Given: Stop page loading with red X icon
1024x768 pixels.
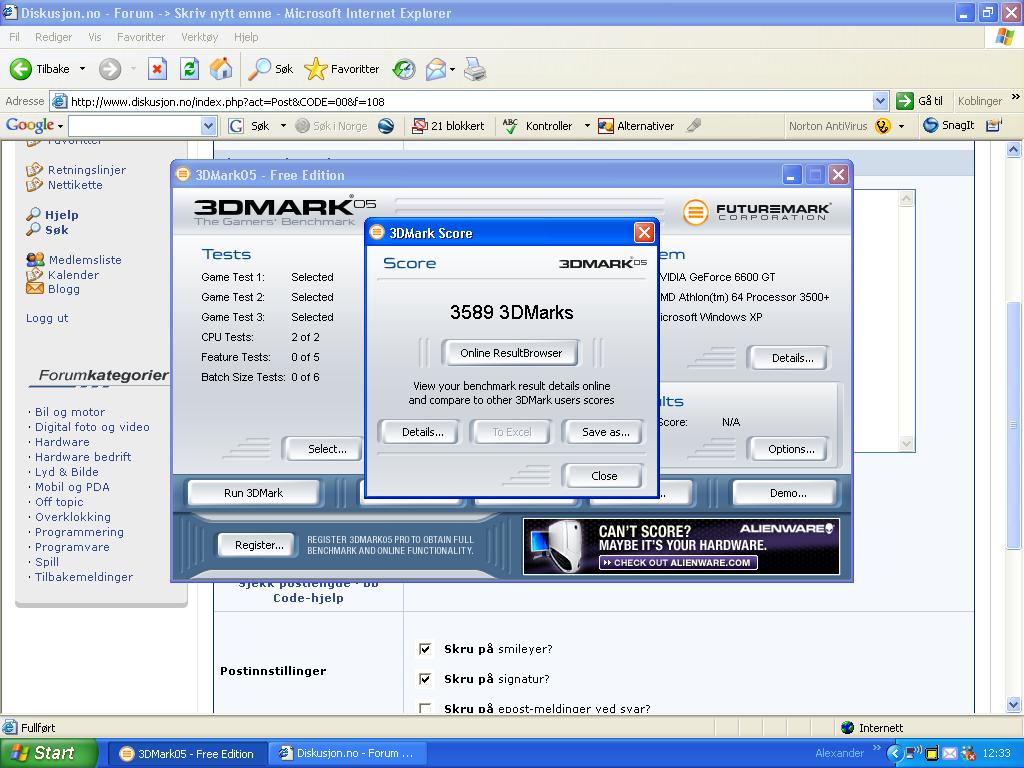Looking at the screenshot, I should 157,69.
